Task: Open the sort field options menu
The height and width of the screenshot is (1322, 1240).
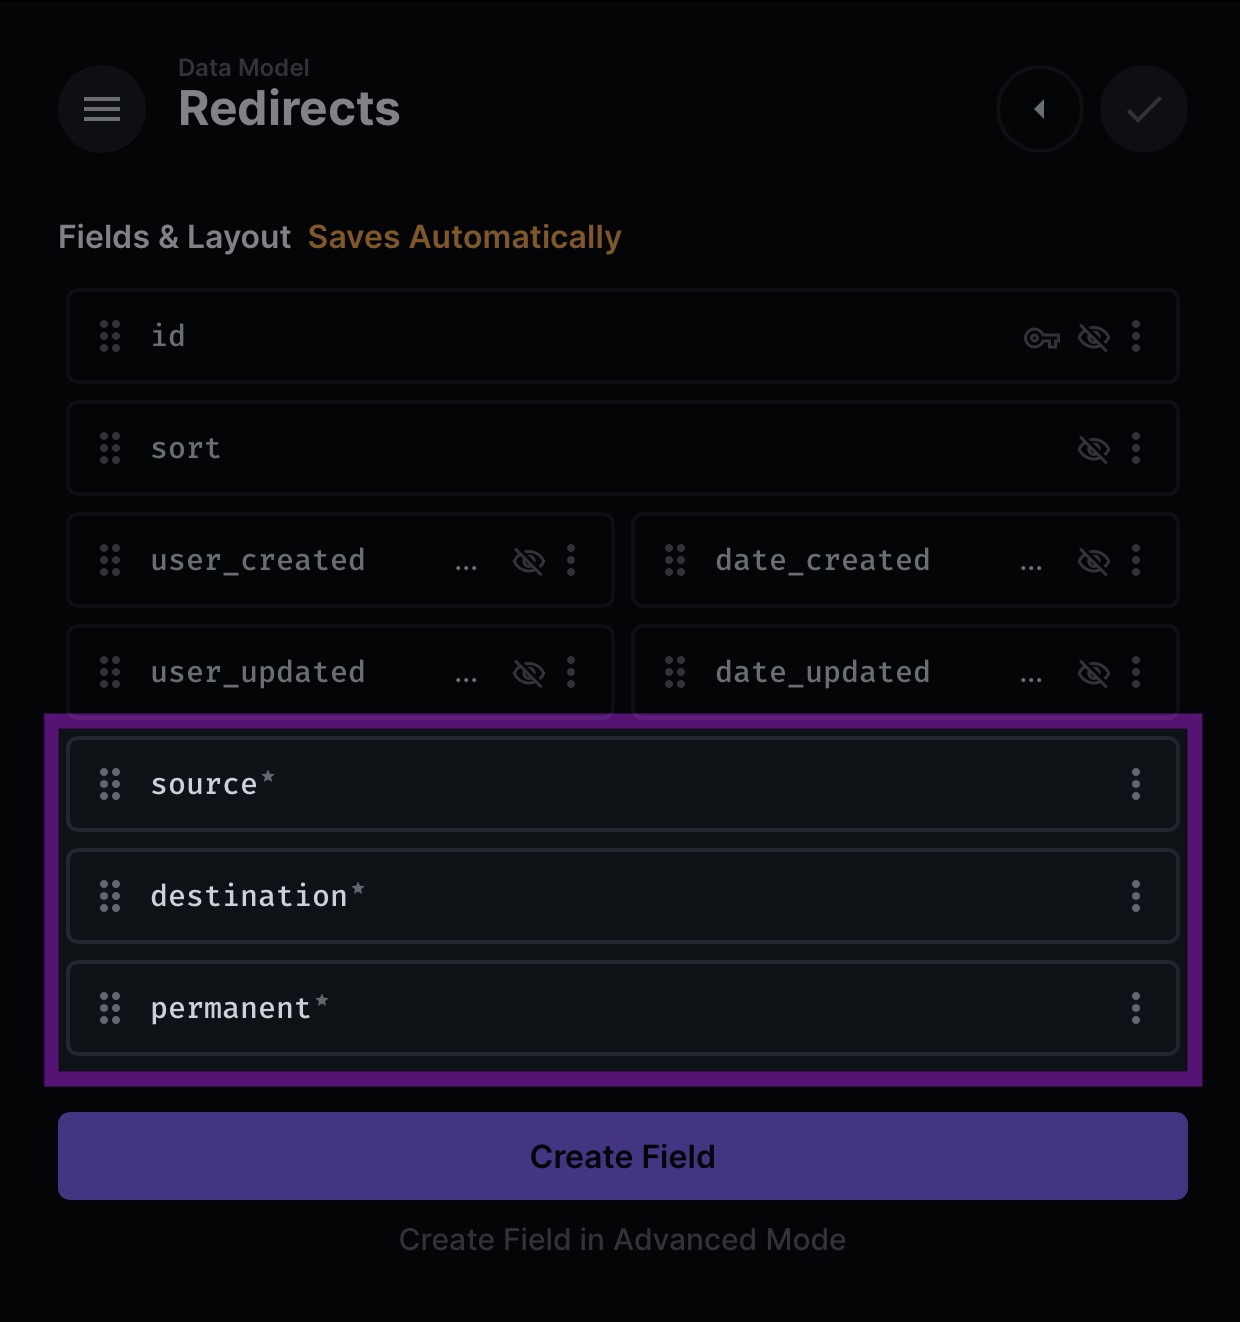Action: (x=1136, y=449)
